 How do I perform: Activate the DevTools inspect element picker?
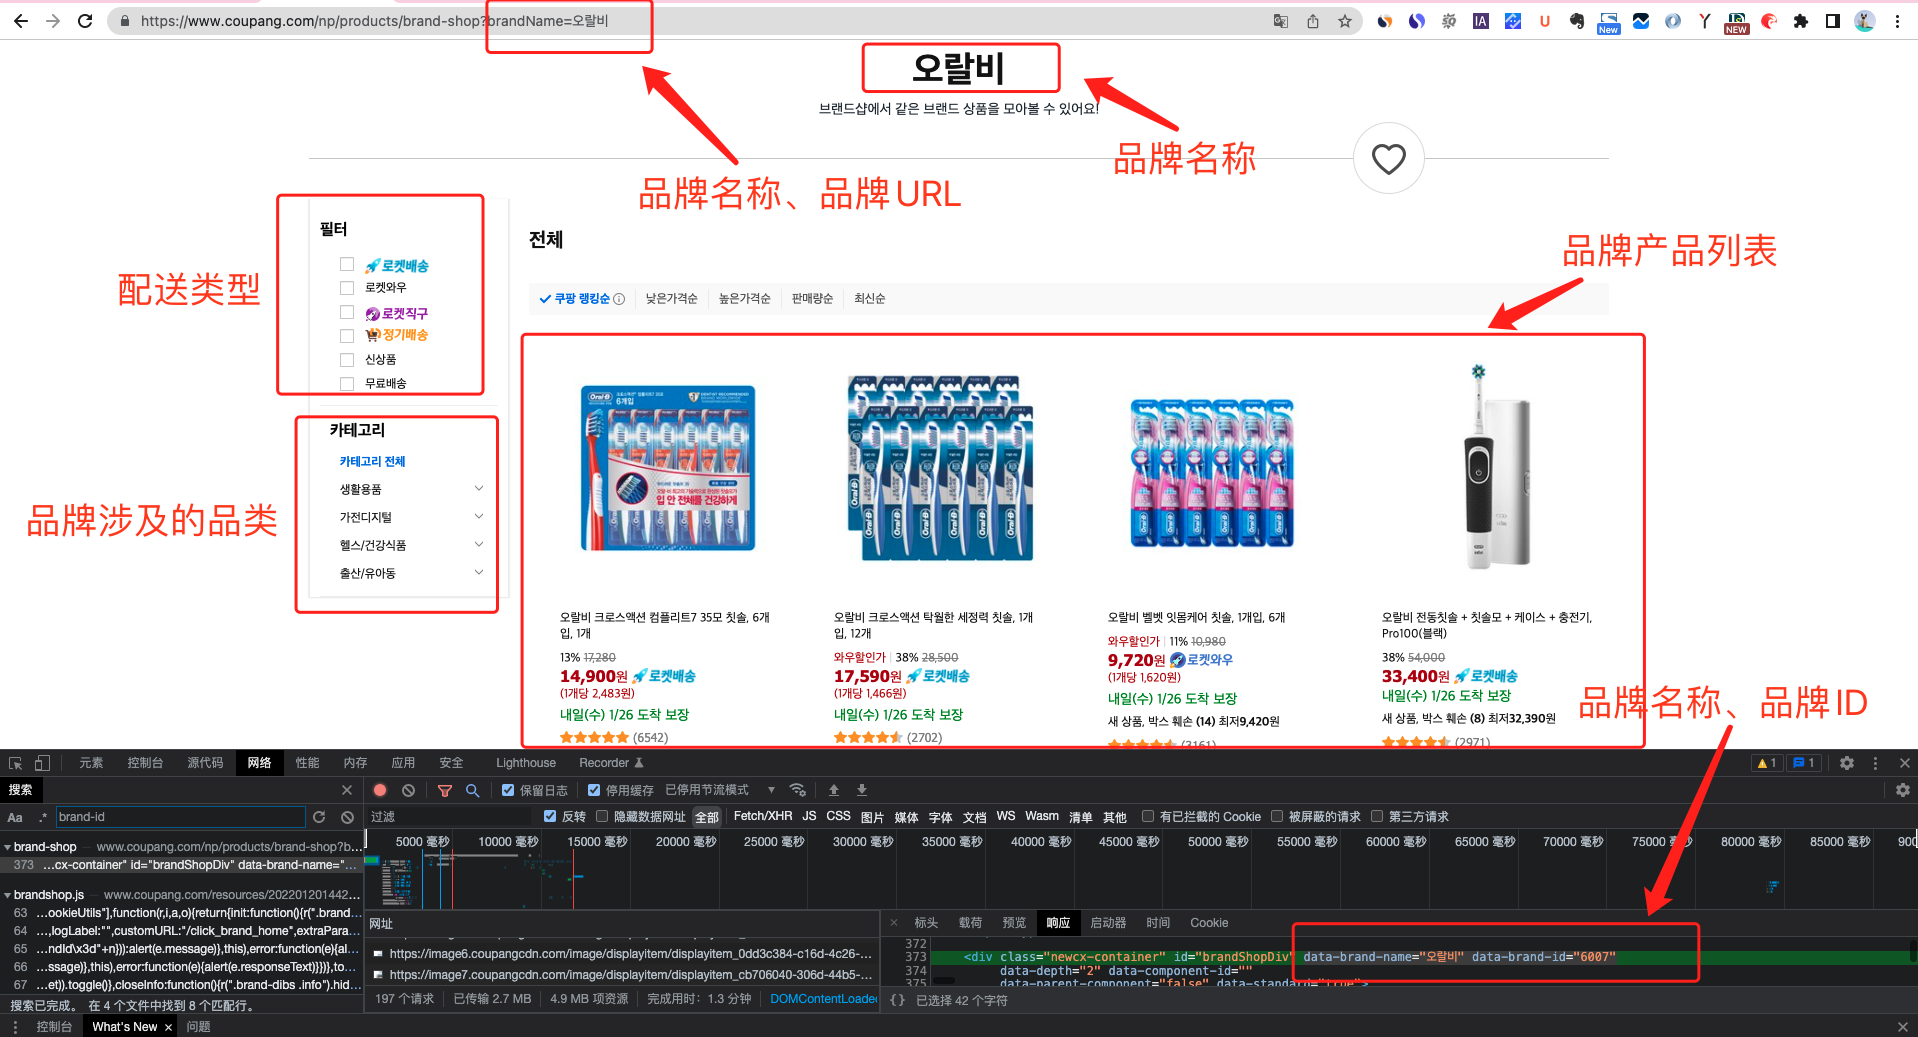[16, 763]
